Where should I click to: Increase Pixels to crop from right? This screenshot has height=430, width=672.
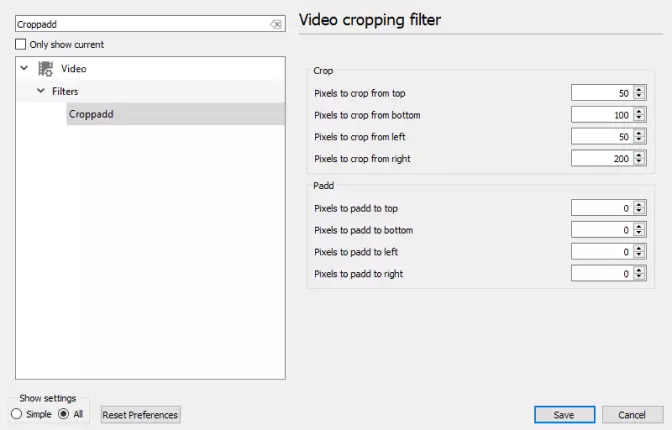pos(639,155)
